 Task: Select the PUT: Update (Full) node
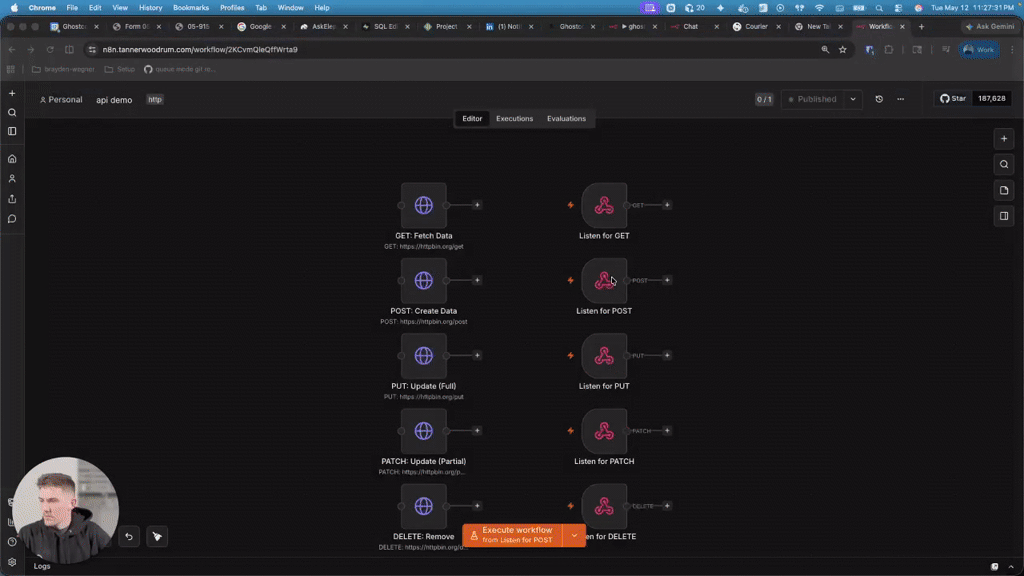tap(423, 355)
